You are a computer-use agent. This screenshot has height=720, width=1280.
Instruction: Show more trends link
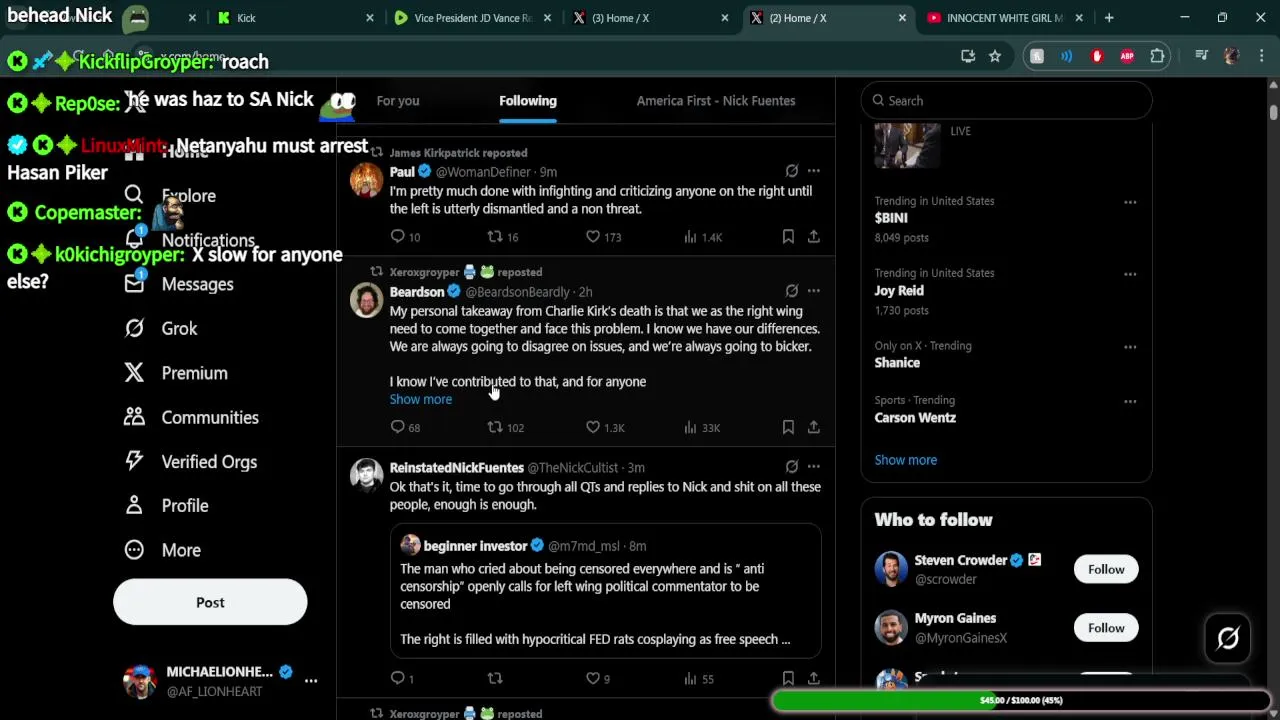click(x=905, y=460)
